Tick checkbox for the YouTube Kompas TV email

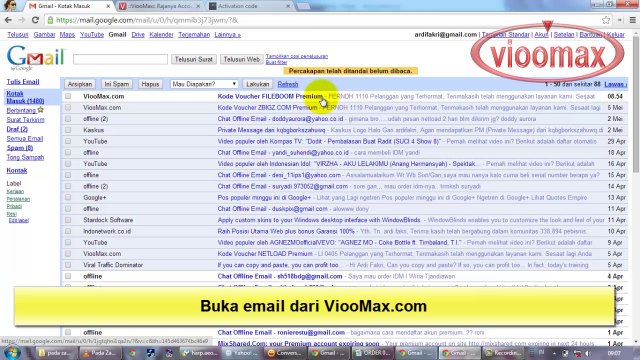tap(68, 141)
